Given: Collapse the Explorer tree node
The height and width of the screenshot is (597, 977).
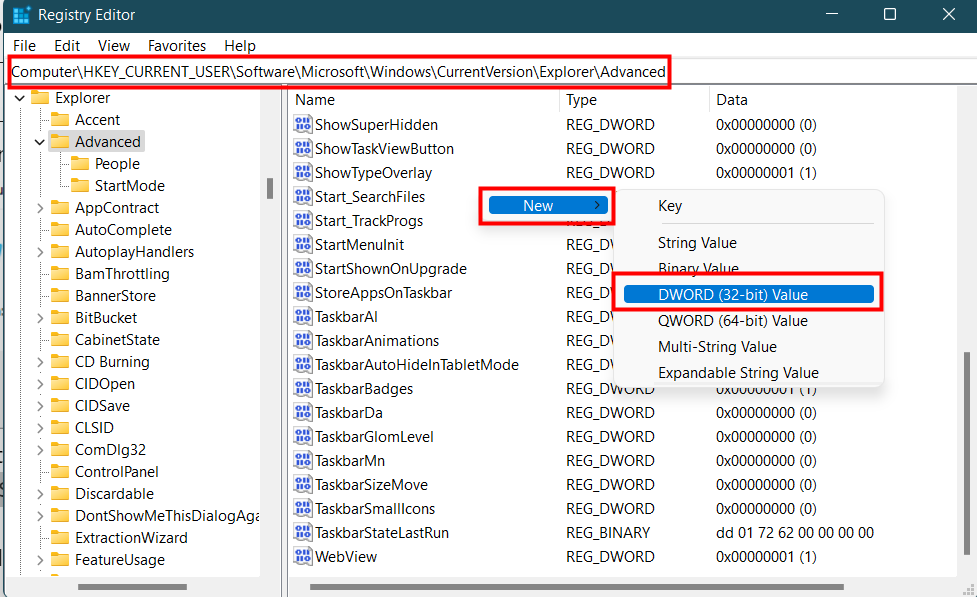Looking at the screenshot, I should pos(20,98).
